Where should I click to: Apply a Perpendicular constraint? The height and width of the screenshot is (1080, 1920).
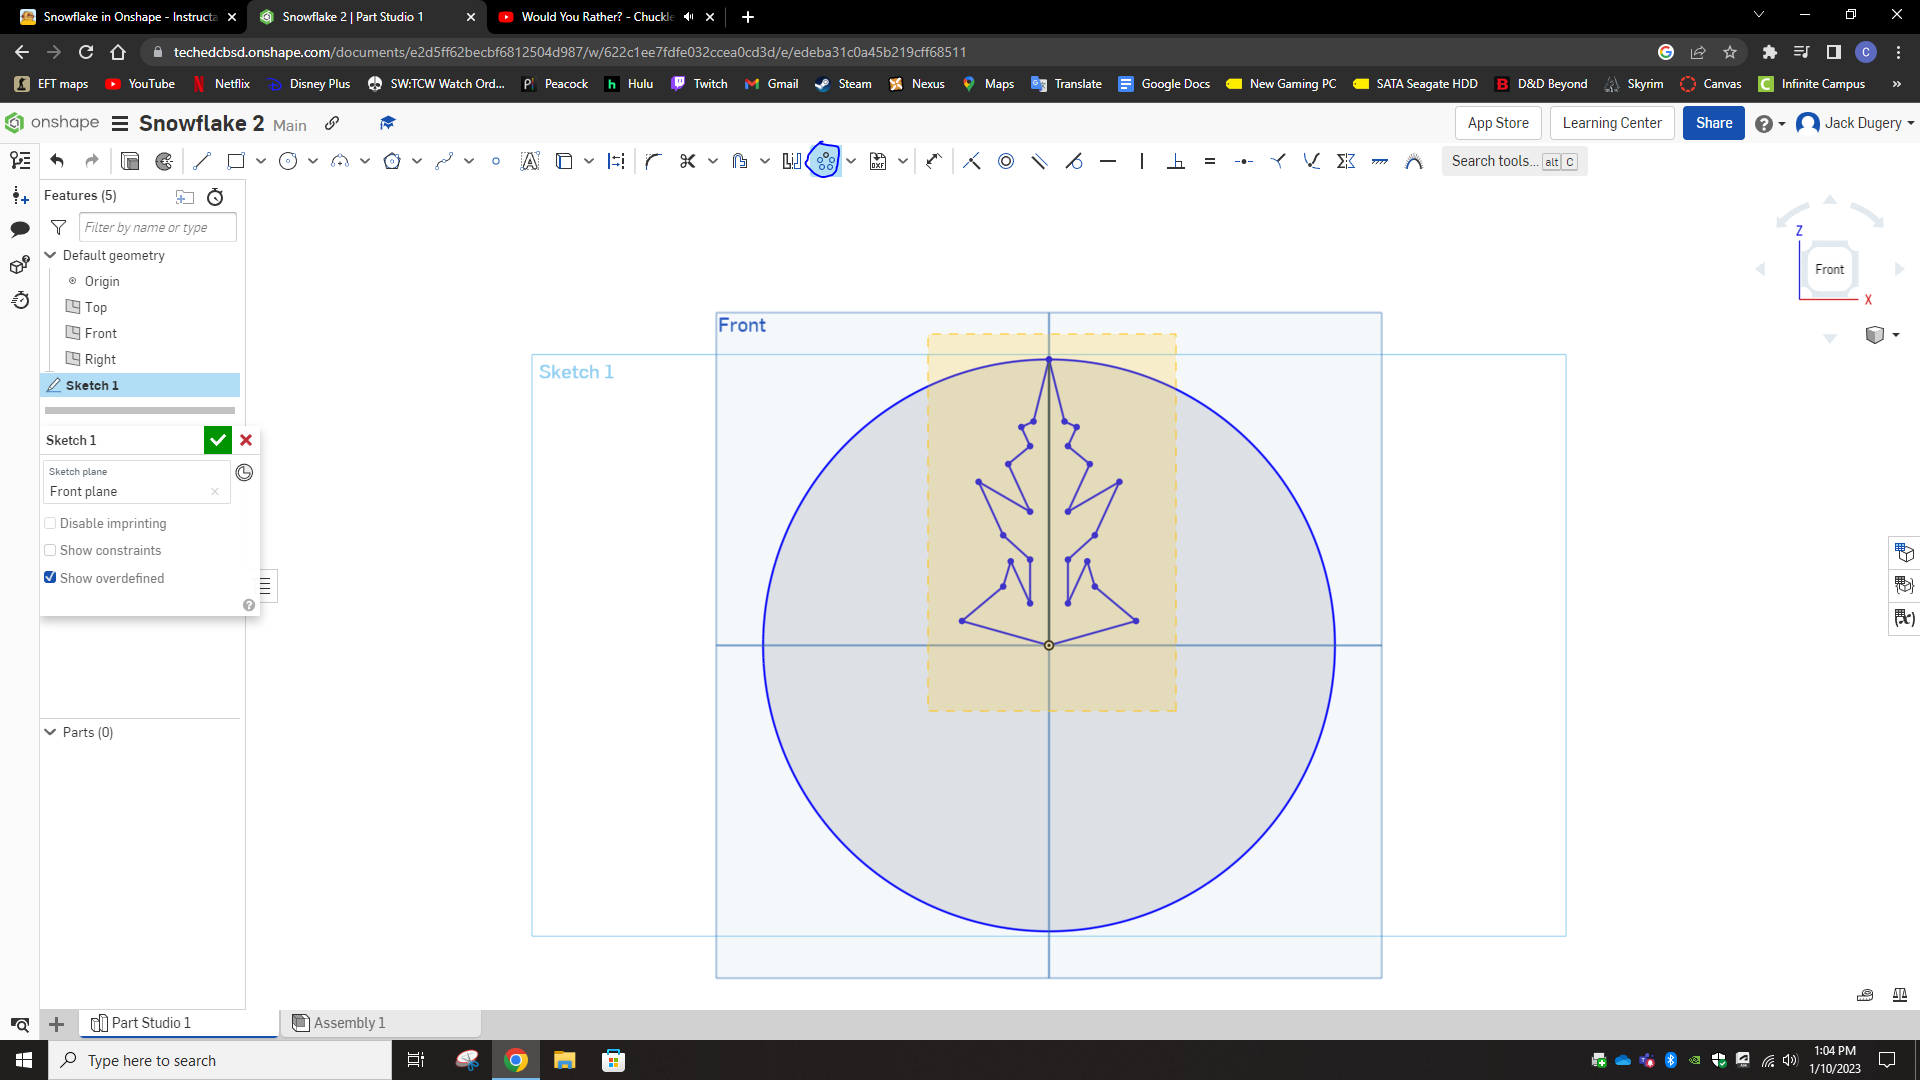tap(1177, 160)
